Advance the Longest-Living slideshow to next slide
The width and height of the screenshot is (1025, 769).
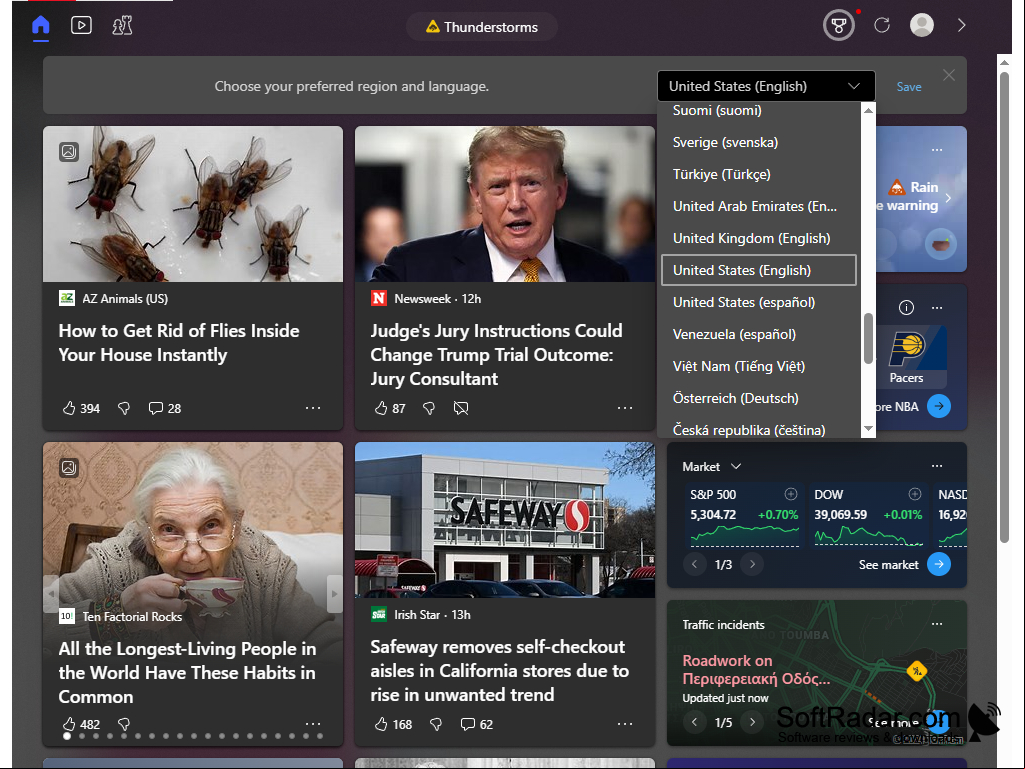(335, 594)
